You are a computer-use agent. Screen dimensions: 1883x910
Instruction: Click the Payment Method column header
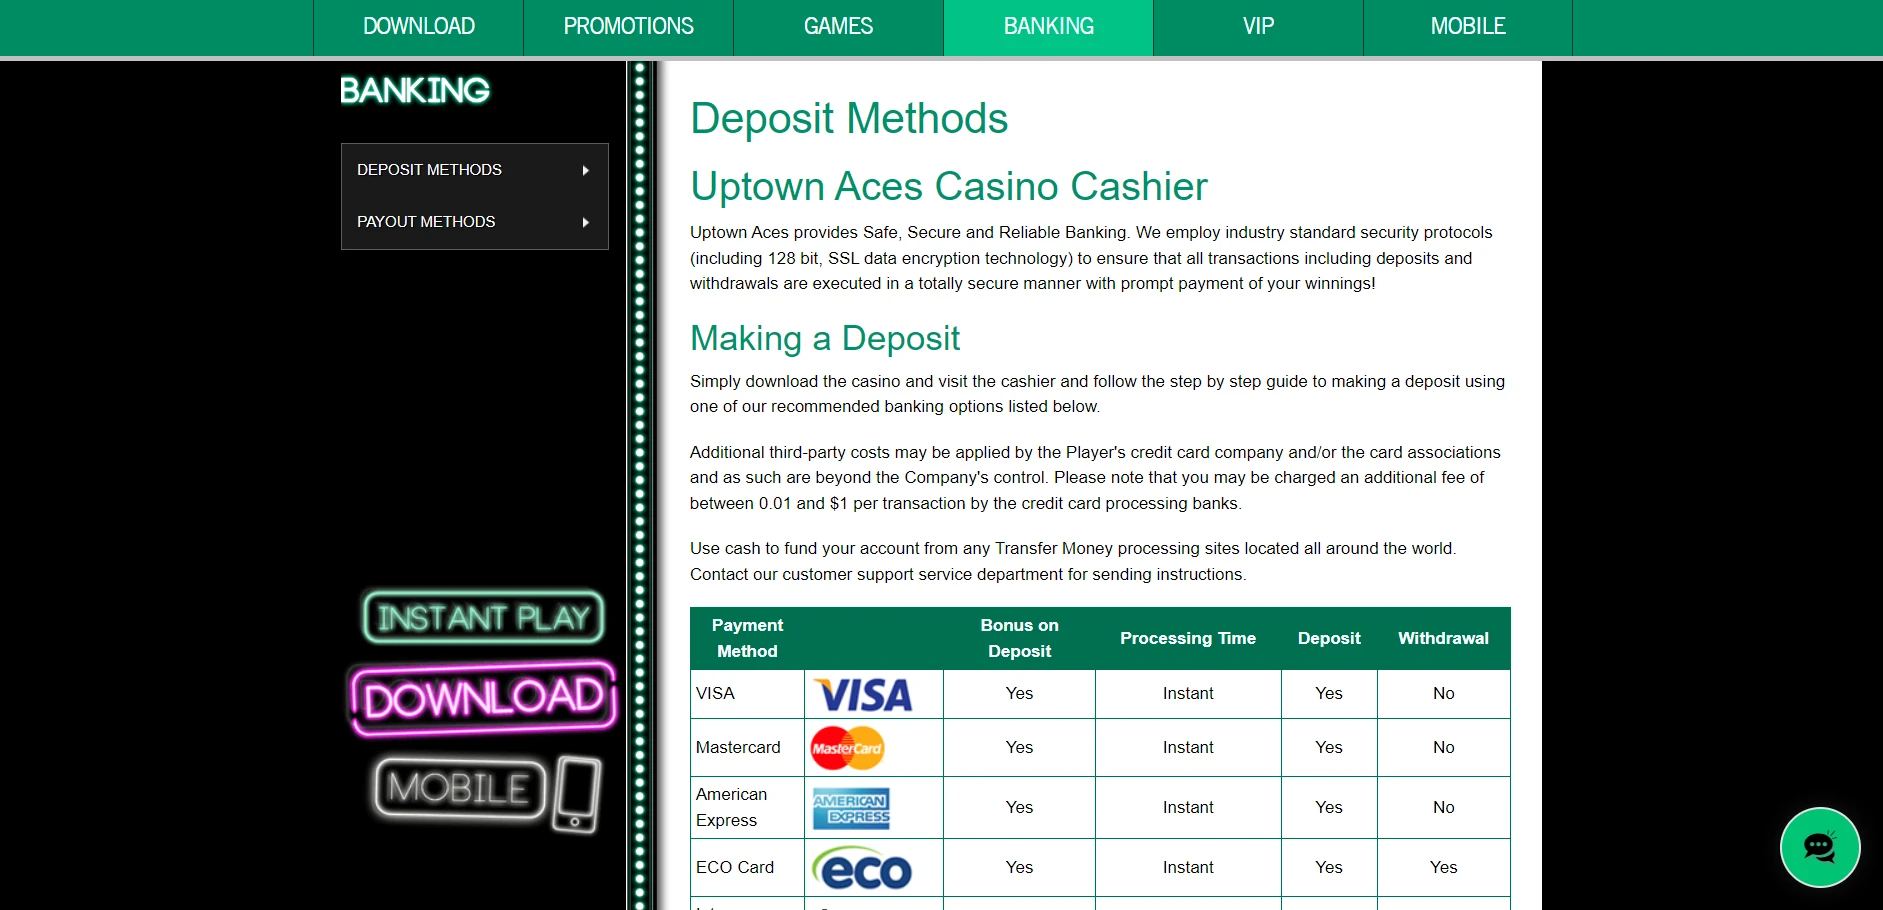(x=747, y=638)
